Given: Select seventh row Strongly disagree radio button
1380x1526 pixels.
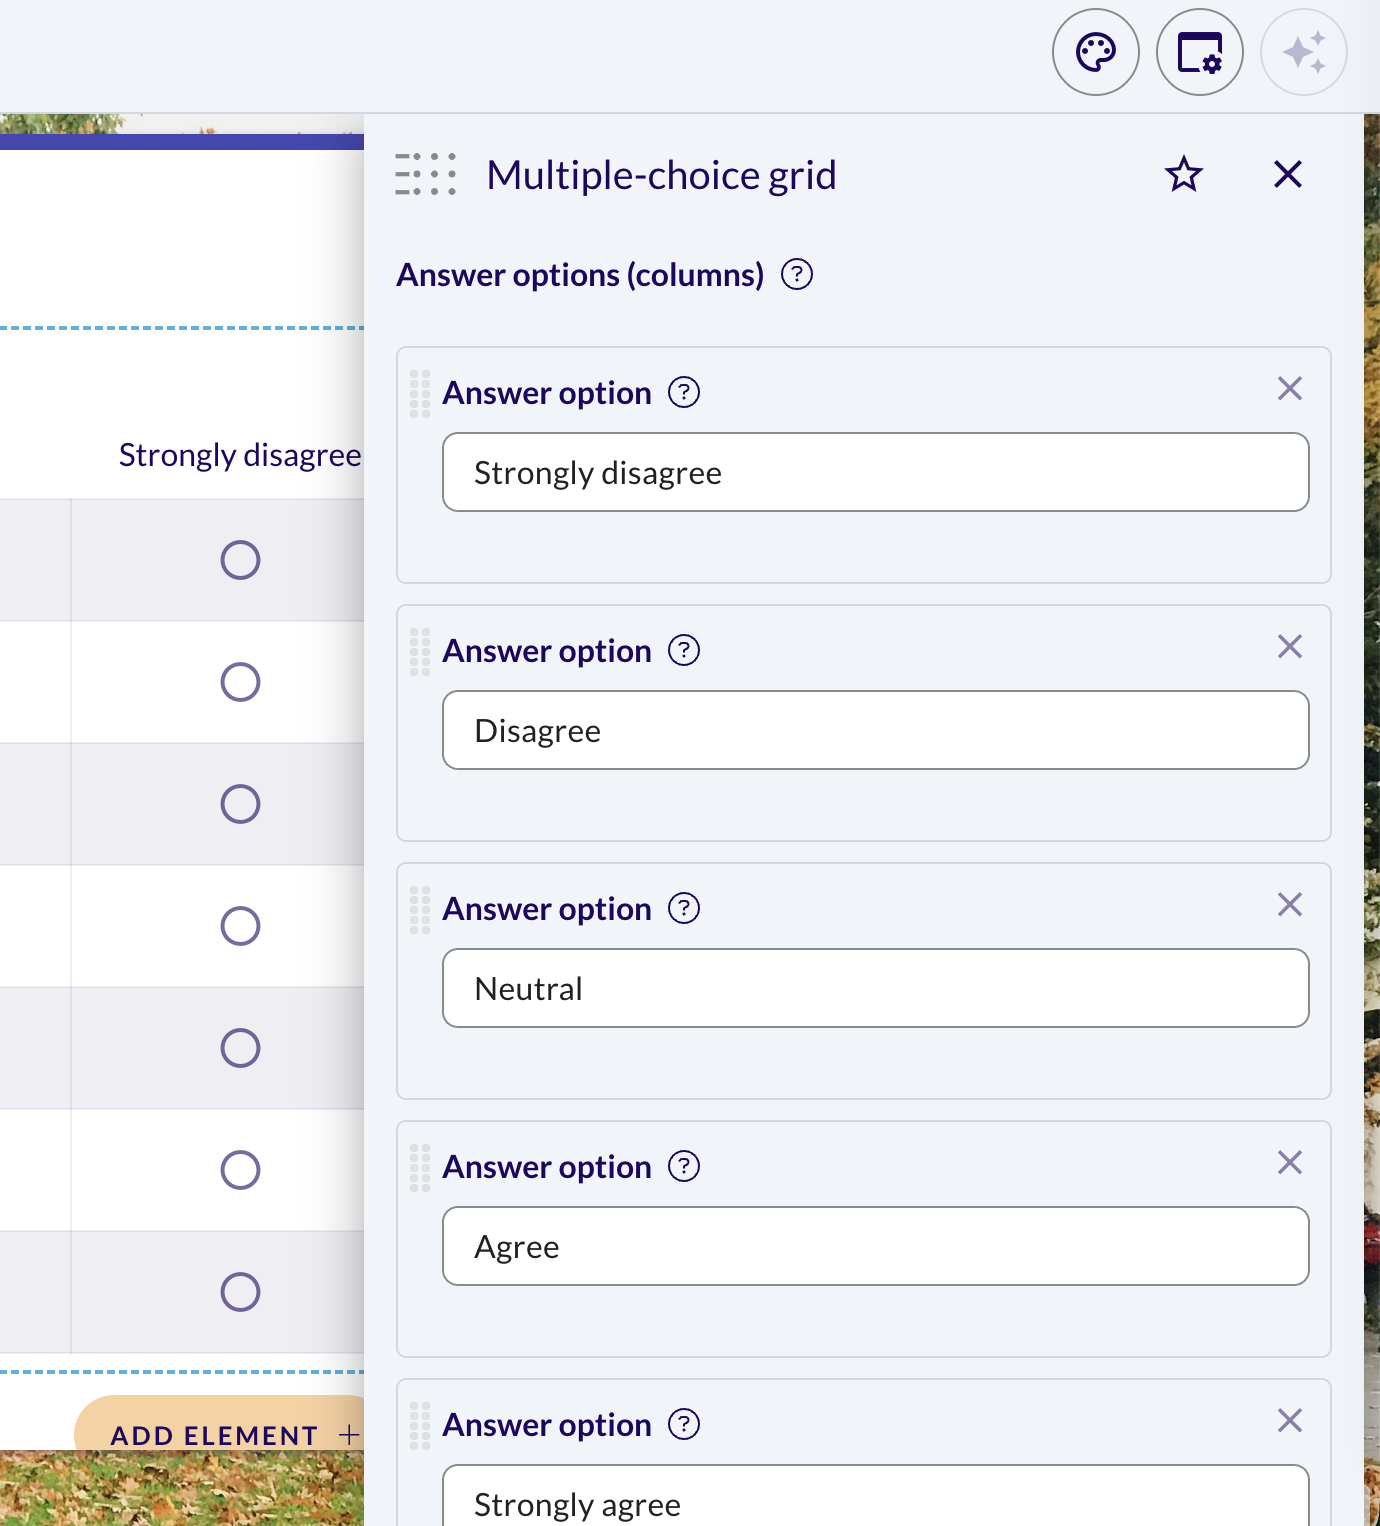Looking at the screenshot, I should coord(240,1292).
